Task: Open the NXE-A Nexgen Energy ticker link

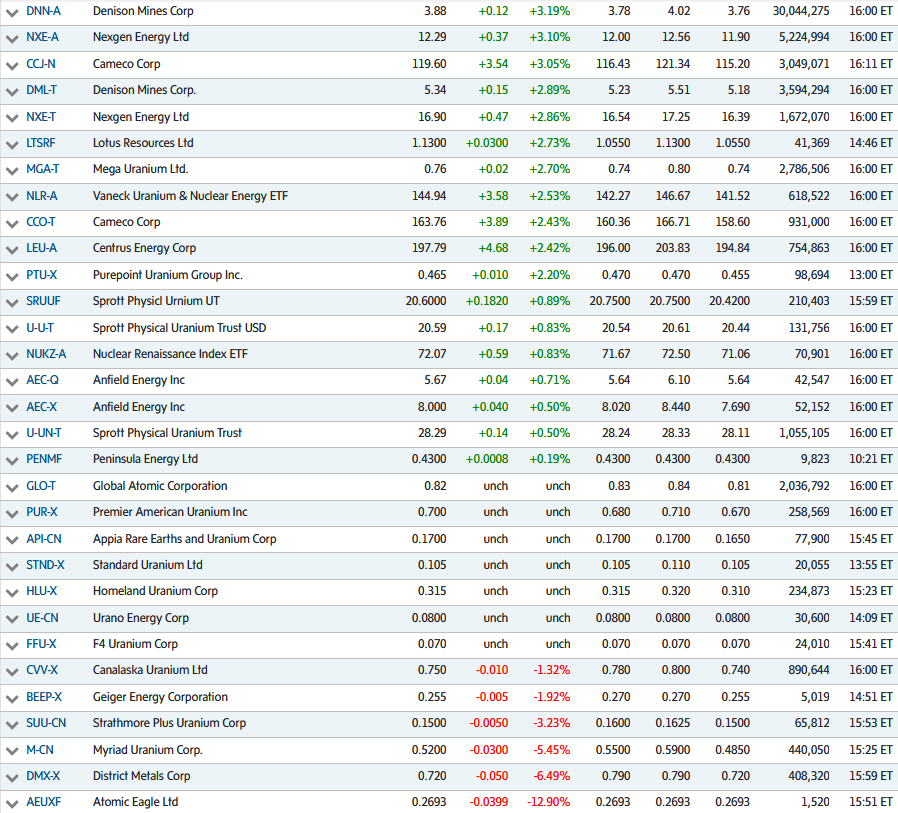Action: click(x=42, y=38)
